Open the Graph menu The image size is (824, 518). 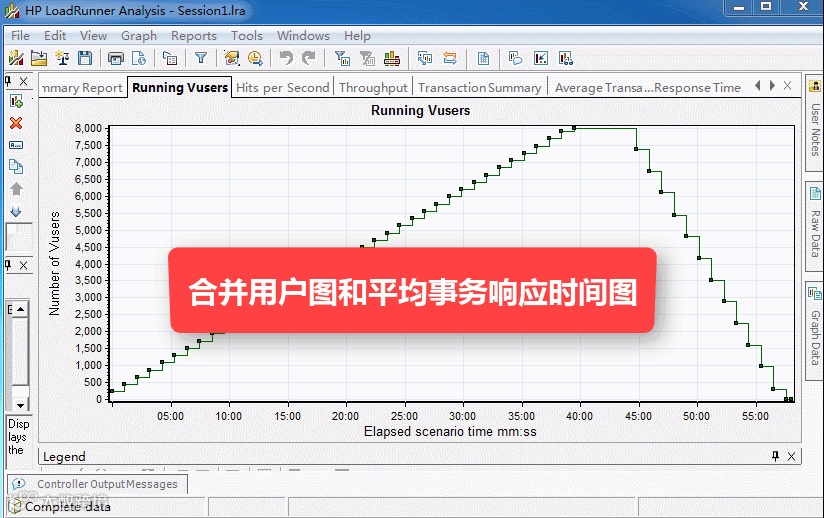(139, 36)
